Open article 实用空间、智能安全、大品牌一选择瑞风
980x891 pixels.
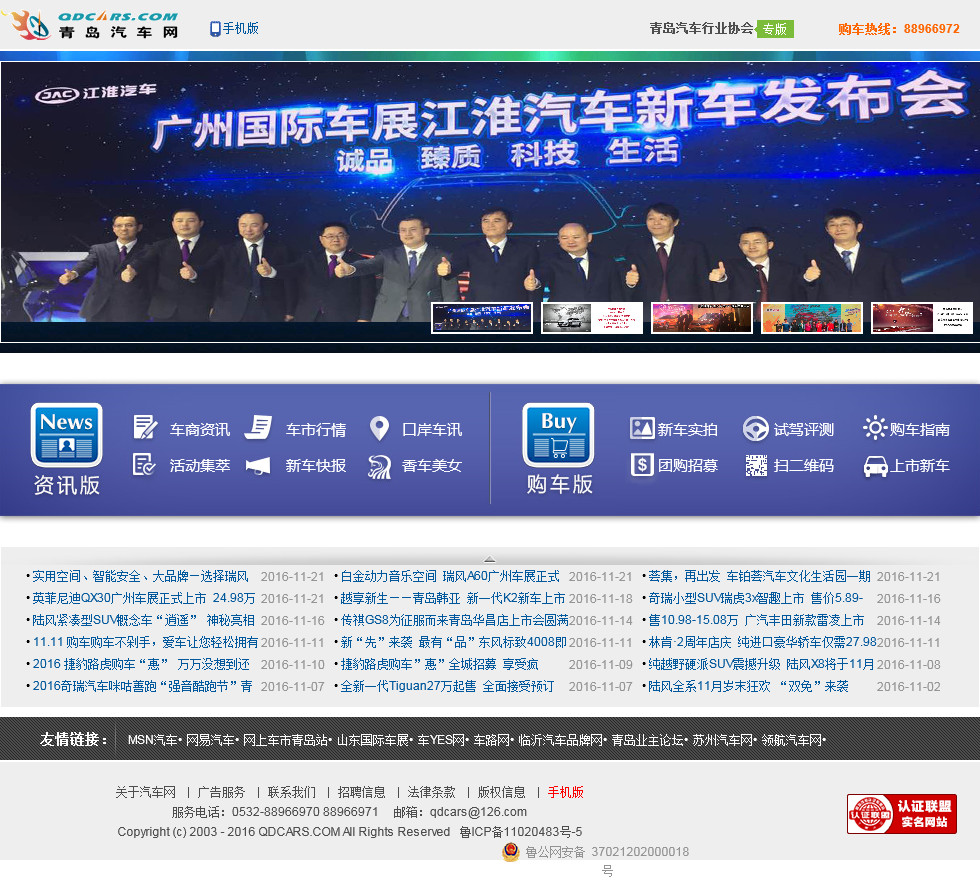tap(140, 576)
